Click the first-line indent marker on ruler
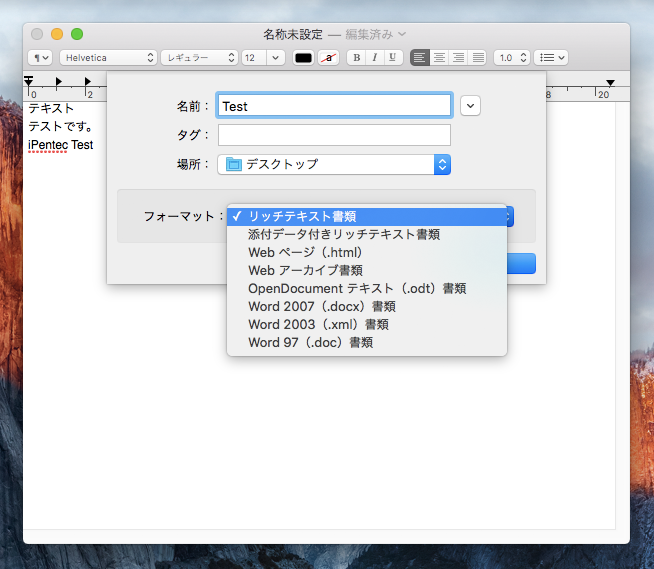Viewport: 654px width, 569px height. [x=28, y=78]
